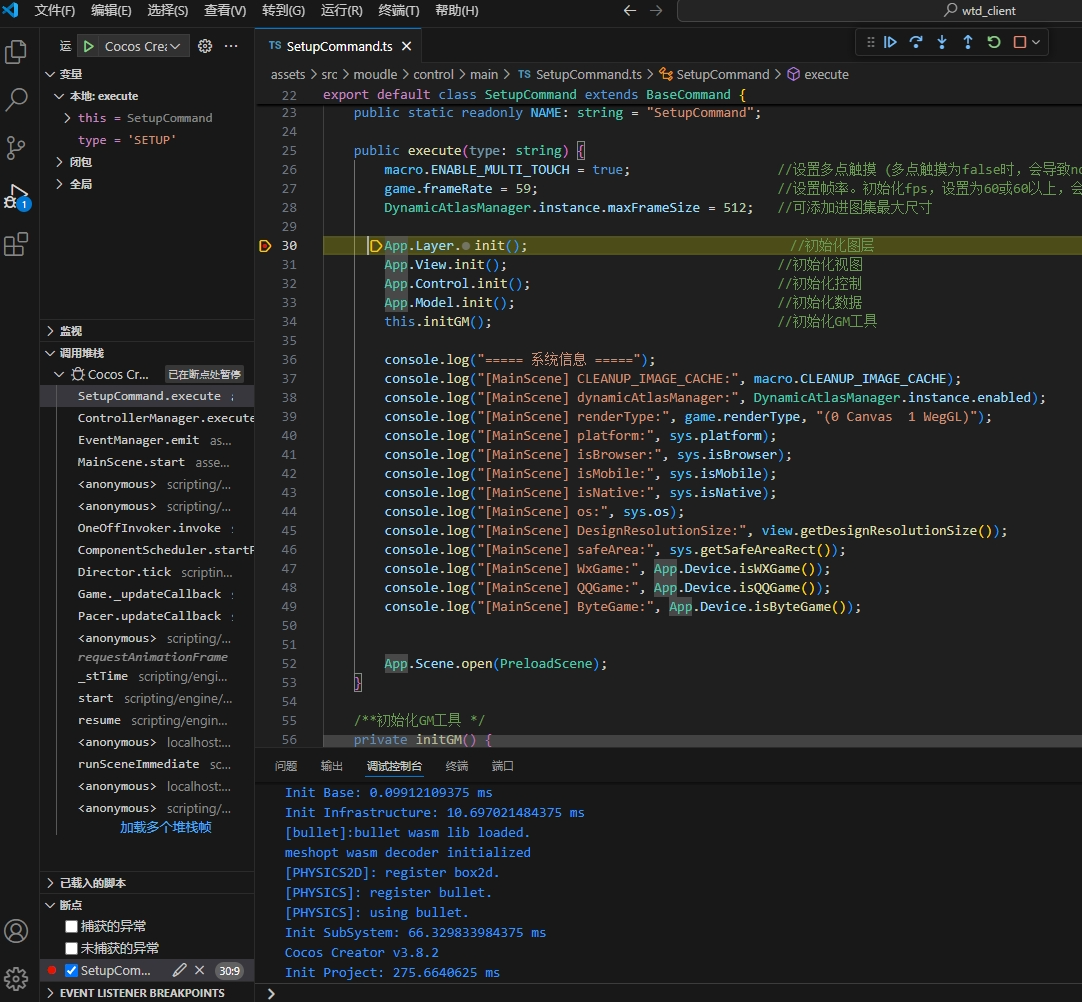Edit the SetupCommand breakpoint with pencil icon
Viewport: 1082px width, 1002px height.
[179, 970]
